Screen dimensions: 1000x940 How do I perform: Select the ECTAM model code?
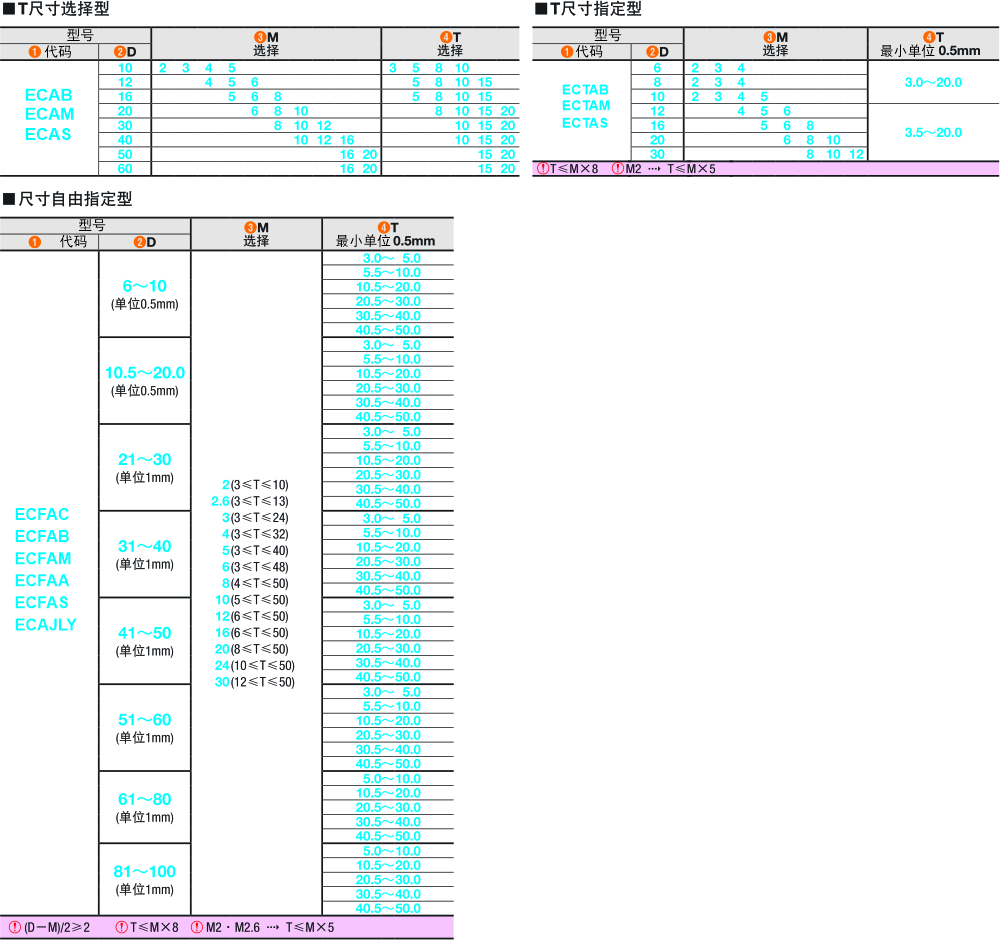pyautogui.click(x=585, y=105)
